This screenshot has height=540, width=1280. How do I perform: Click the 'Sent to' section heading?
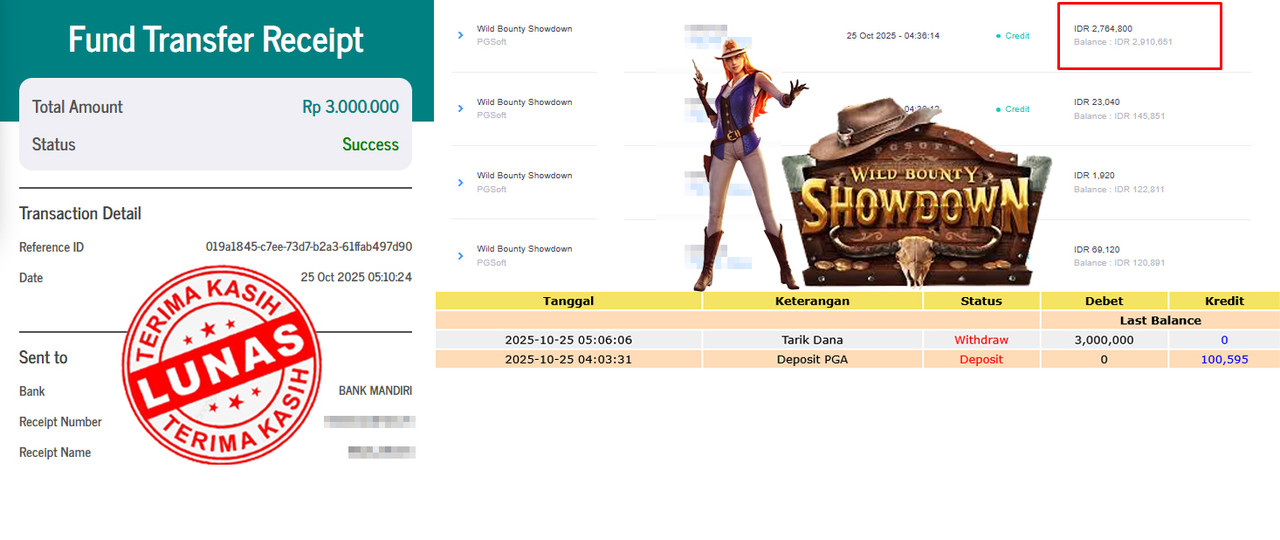43,357
